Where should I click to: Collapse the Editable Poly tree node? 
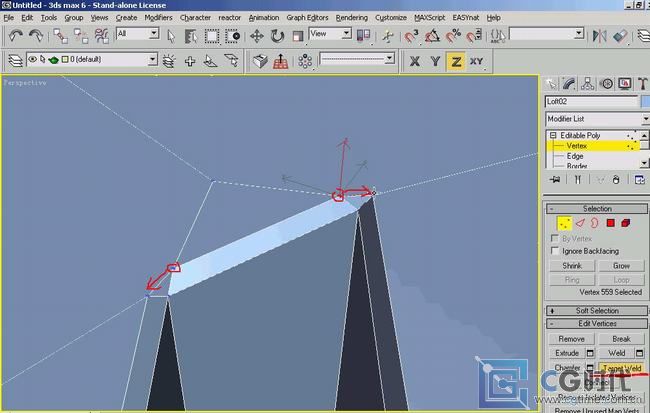553,135
